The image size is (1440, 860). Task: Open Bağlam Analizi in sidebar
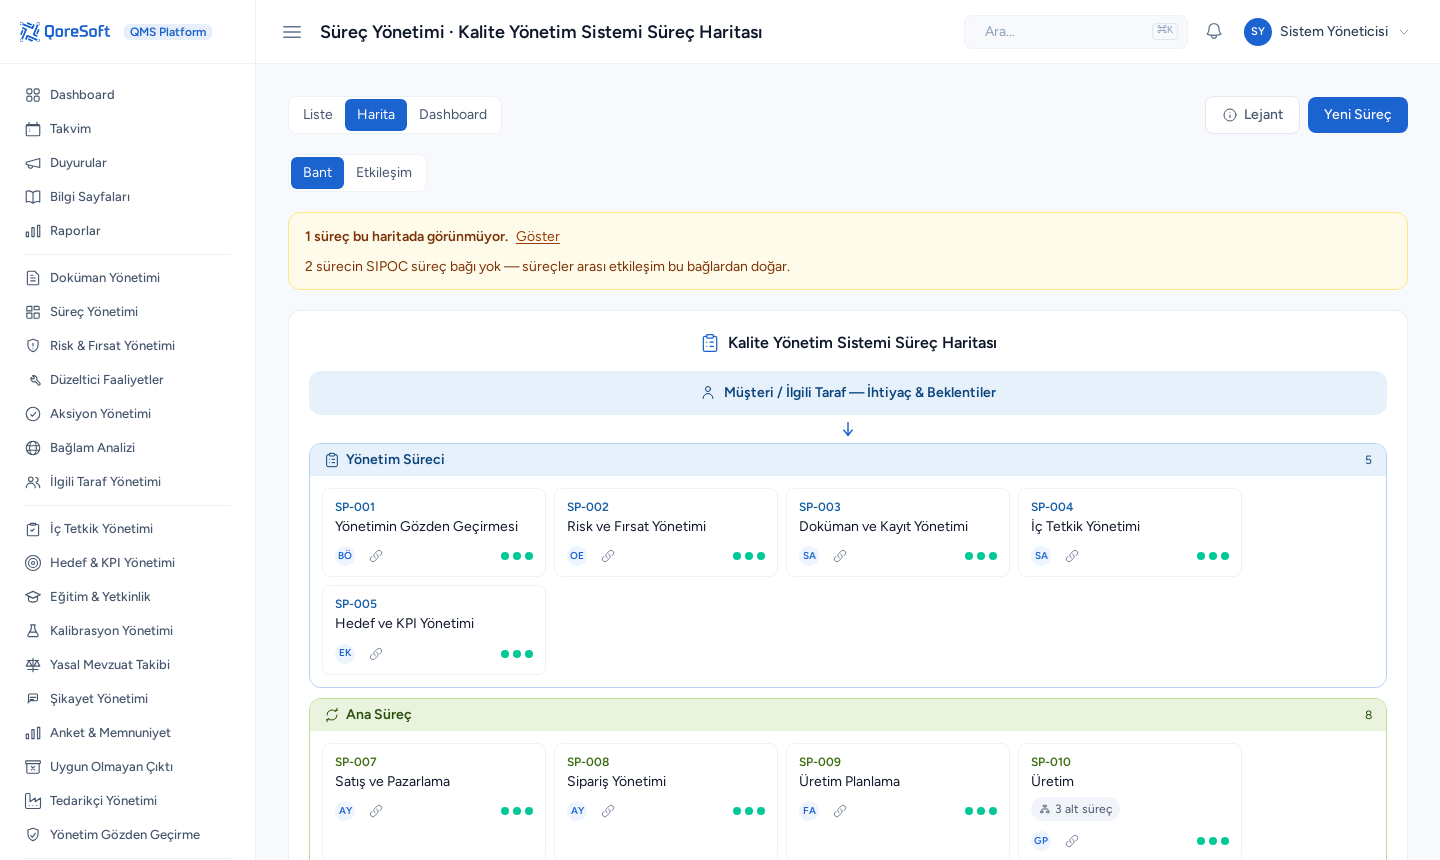pyautogui.click(x=128, y=448)
